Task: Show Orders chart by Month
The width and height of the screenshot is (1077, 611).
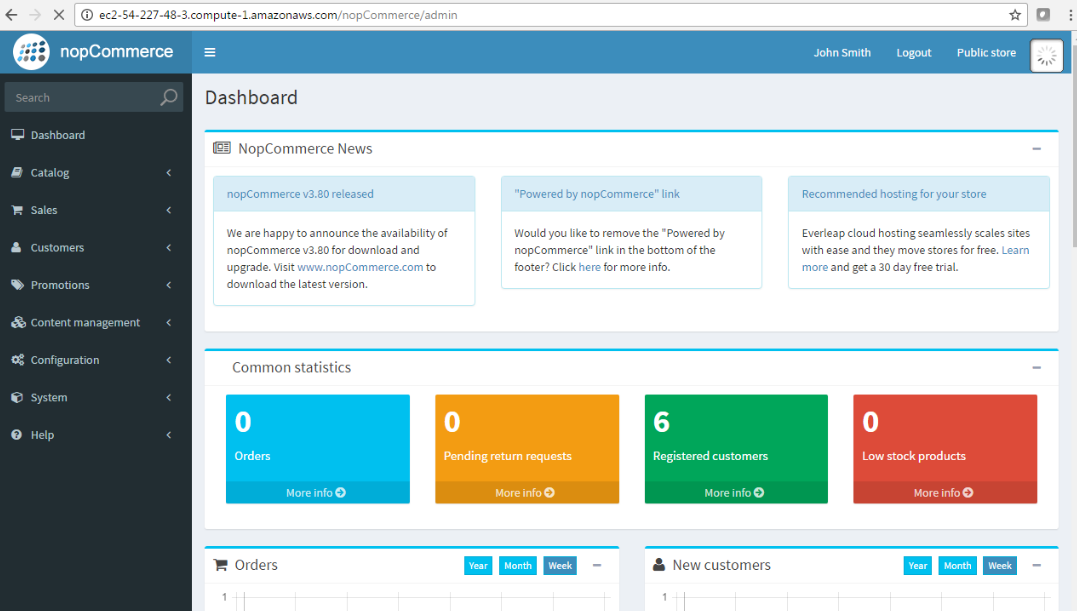Action: coord(518,566)
